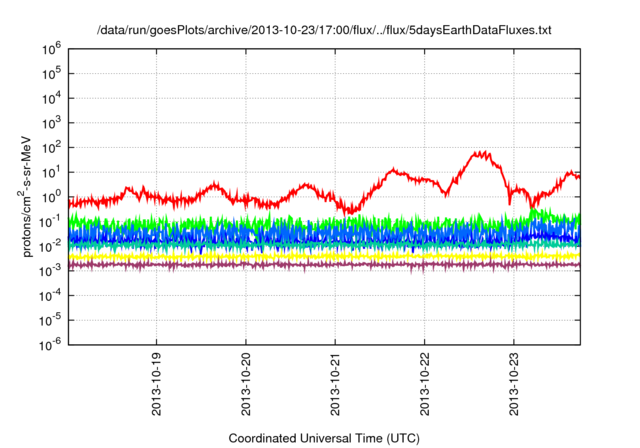Click the 10^2 y-axis tick label
Screen dimensions: 640x448
[51, 148]
